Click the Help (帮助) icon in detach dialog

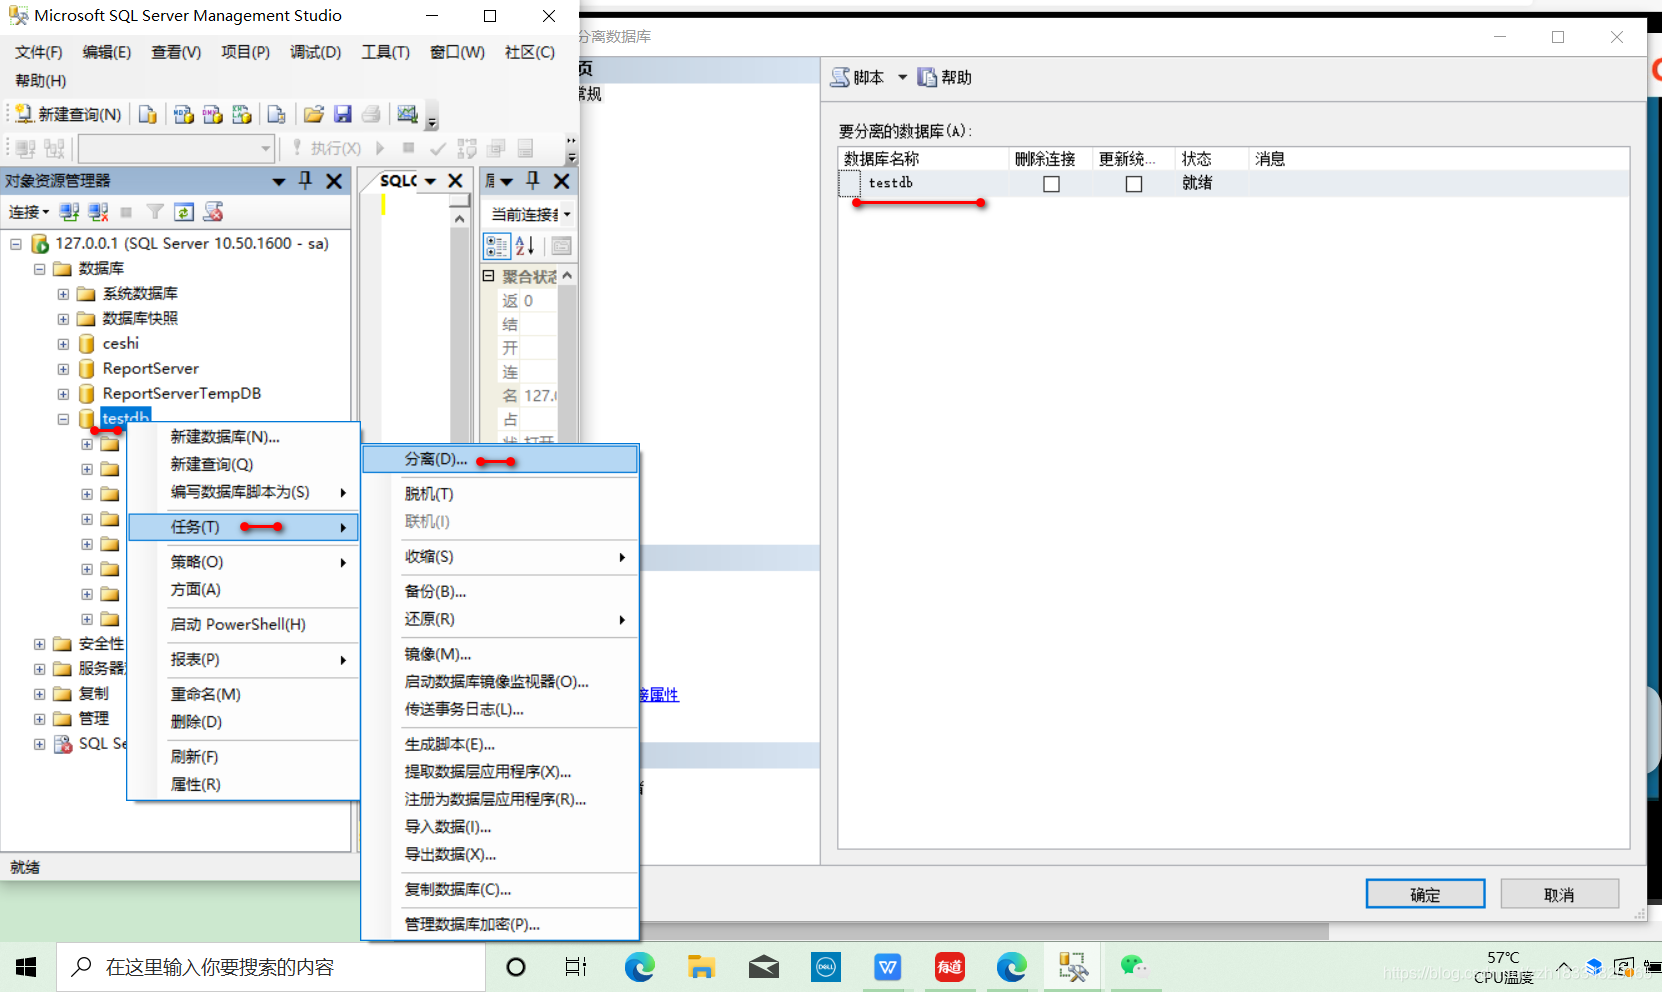[x=927, y=77]
